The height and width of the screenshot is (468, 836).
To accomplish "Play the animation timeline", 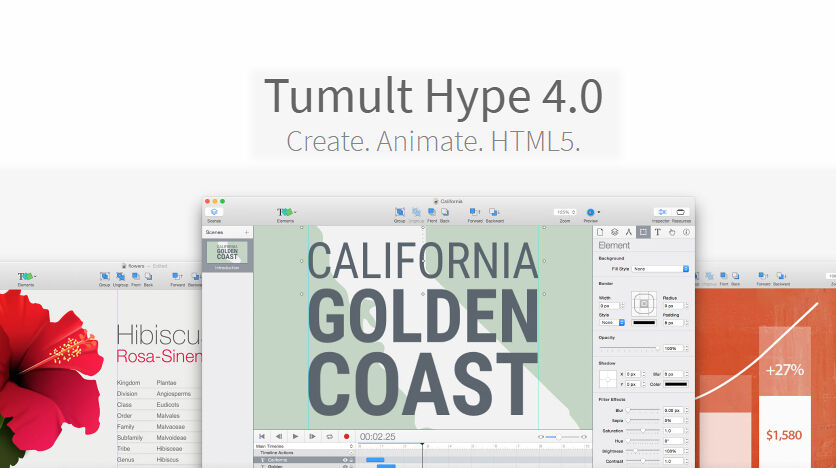I will [295, 437].
